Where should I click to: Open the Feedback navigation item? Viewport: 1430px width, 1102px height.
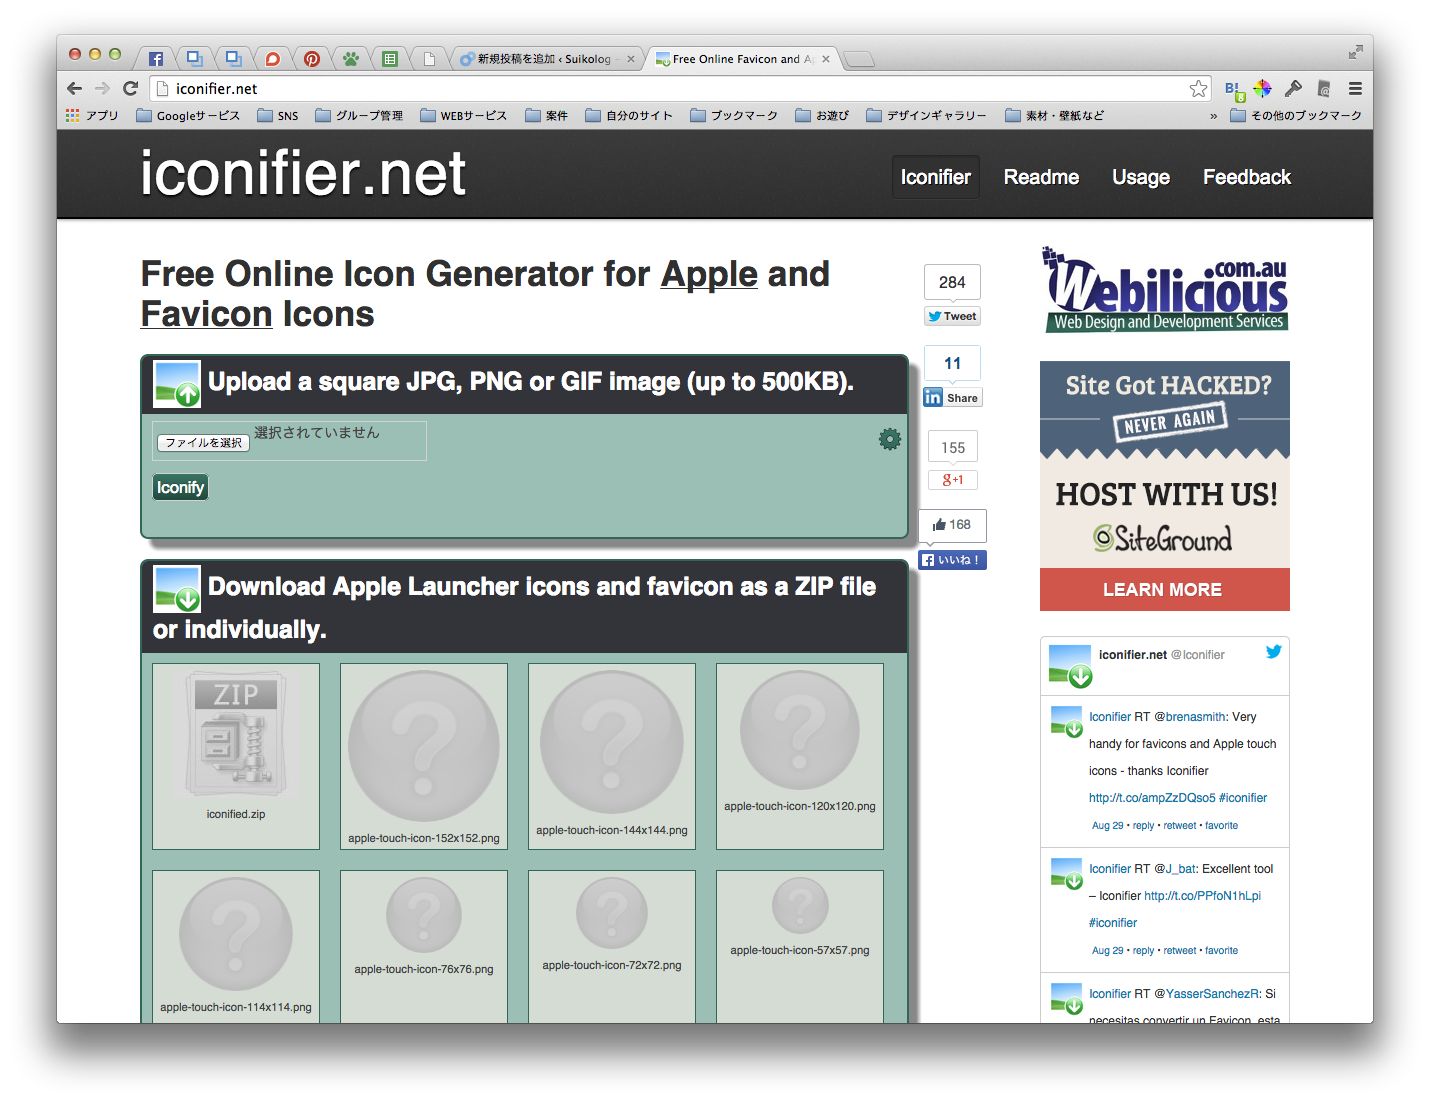(1246, 177)
